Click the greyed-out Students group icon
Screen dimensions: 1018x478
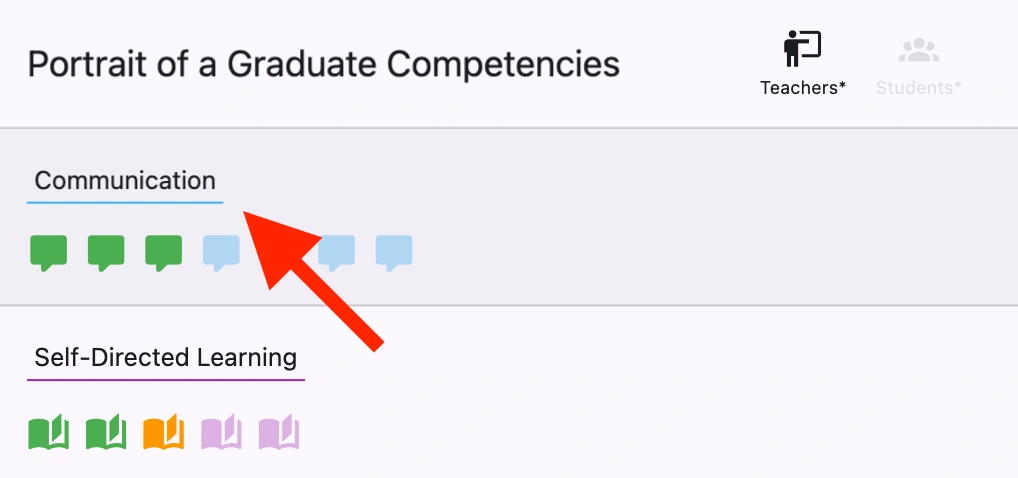(x=917, y=50)
